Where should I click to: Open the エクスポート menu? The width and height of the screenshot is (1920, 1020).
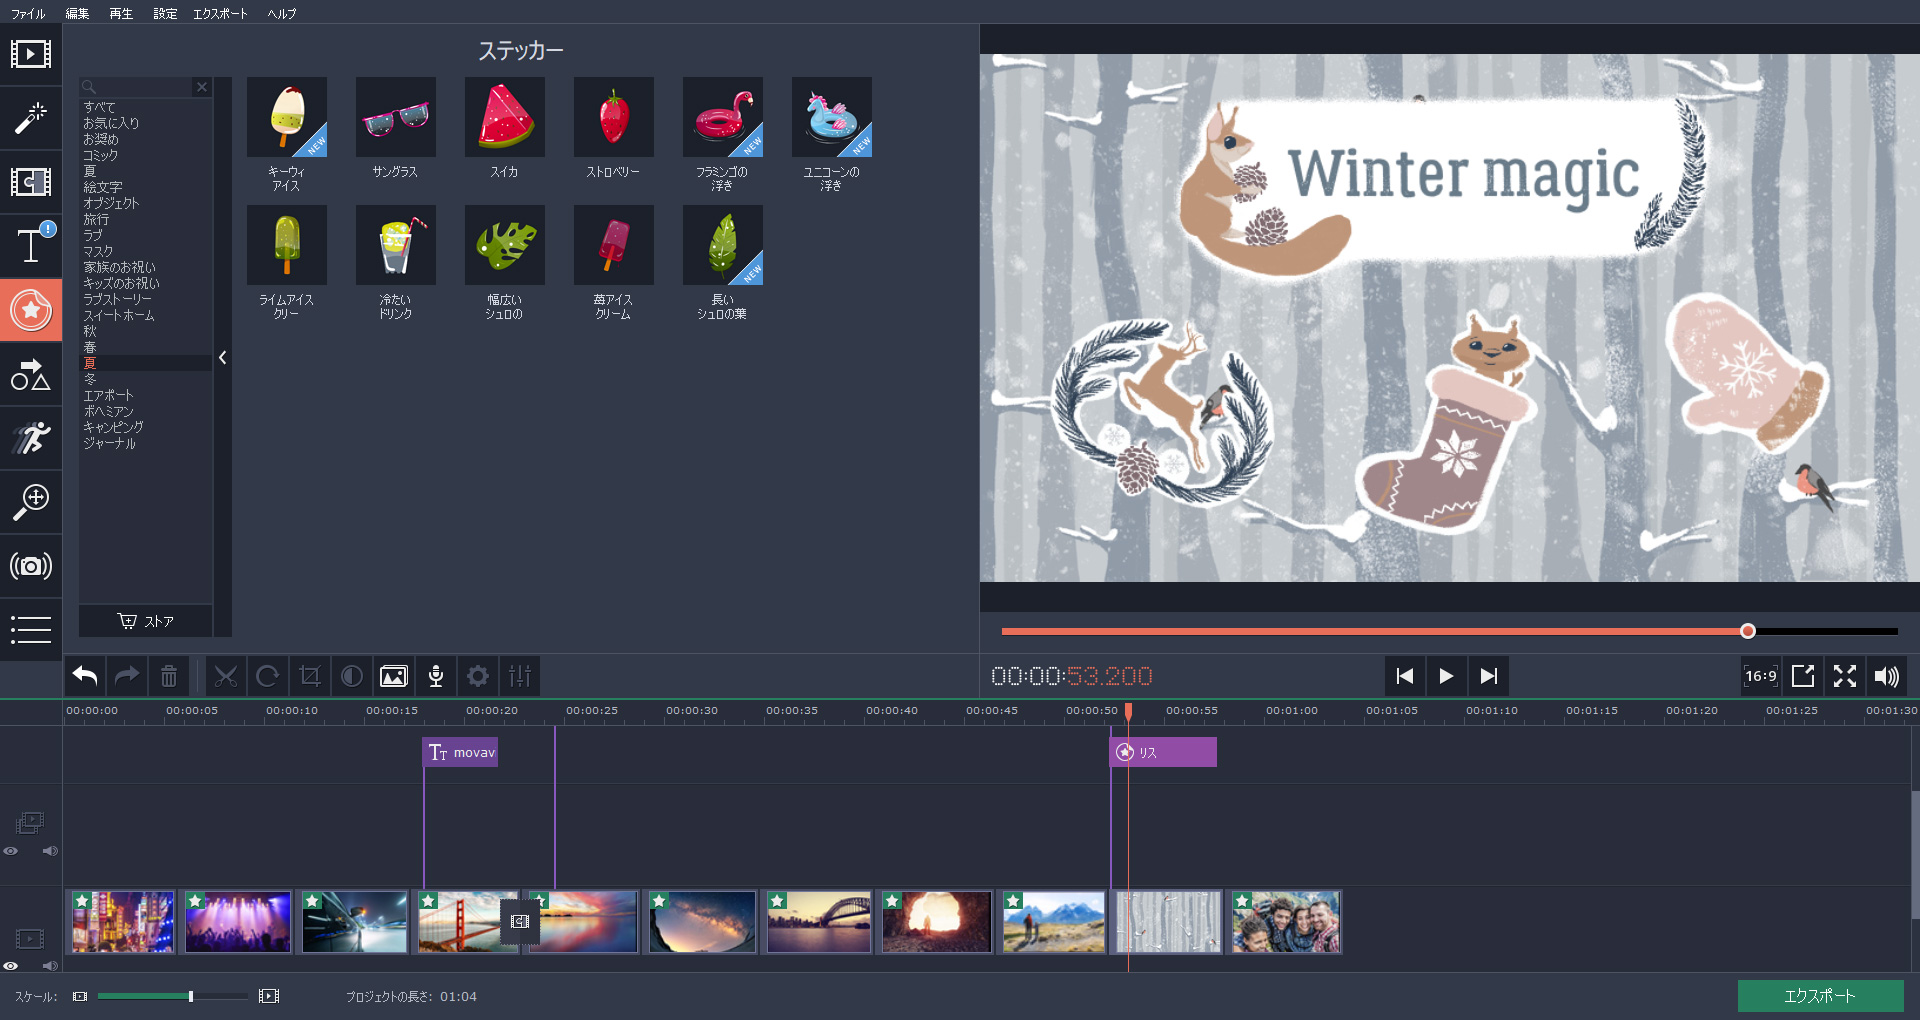219,13
